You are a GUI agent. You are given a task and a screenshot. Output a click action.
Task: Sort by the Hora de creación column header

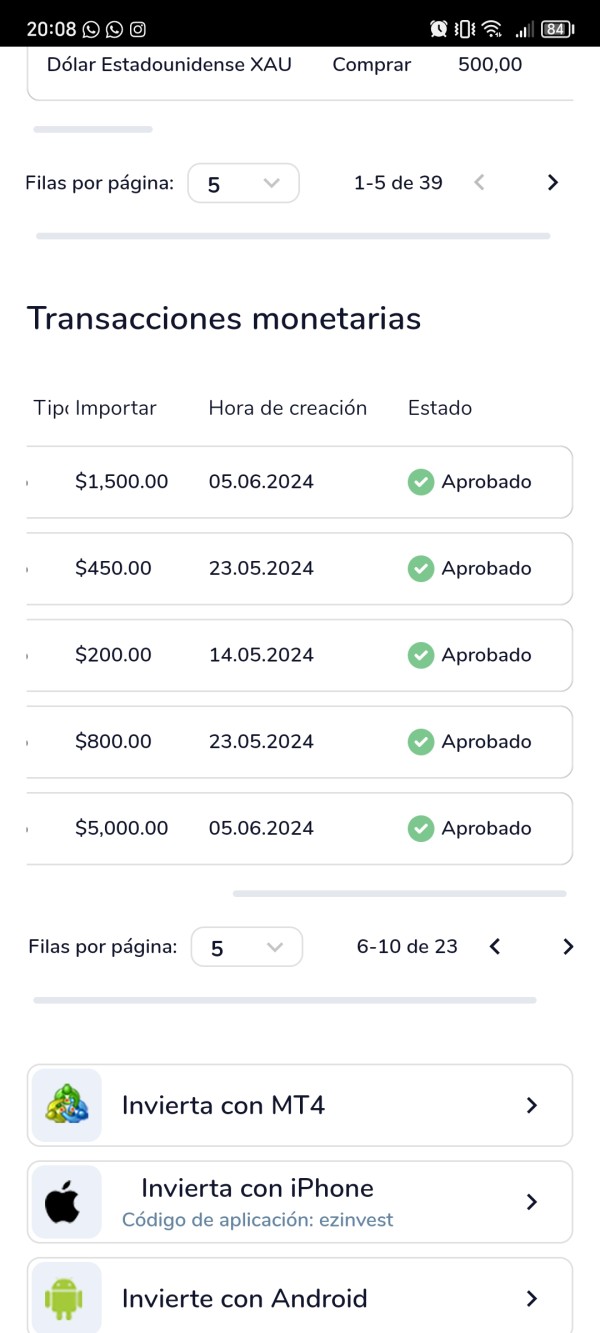point(288,408)
